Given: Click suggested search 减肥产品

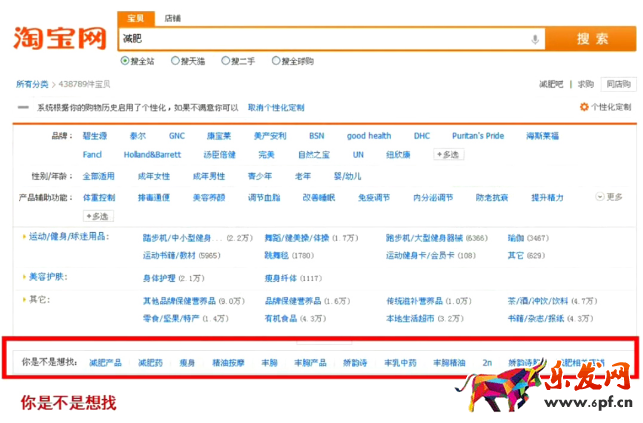Looking at the screenshot, I should tap(105, 363).
